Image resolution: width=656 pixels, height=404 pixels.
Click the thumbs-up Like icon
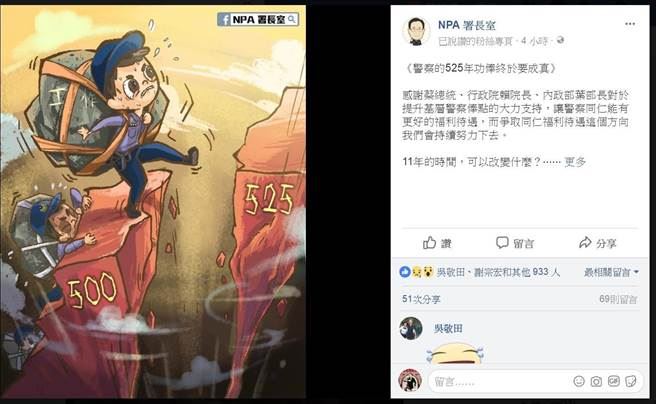[x=429, y=243]
